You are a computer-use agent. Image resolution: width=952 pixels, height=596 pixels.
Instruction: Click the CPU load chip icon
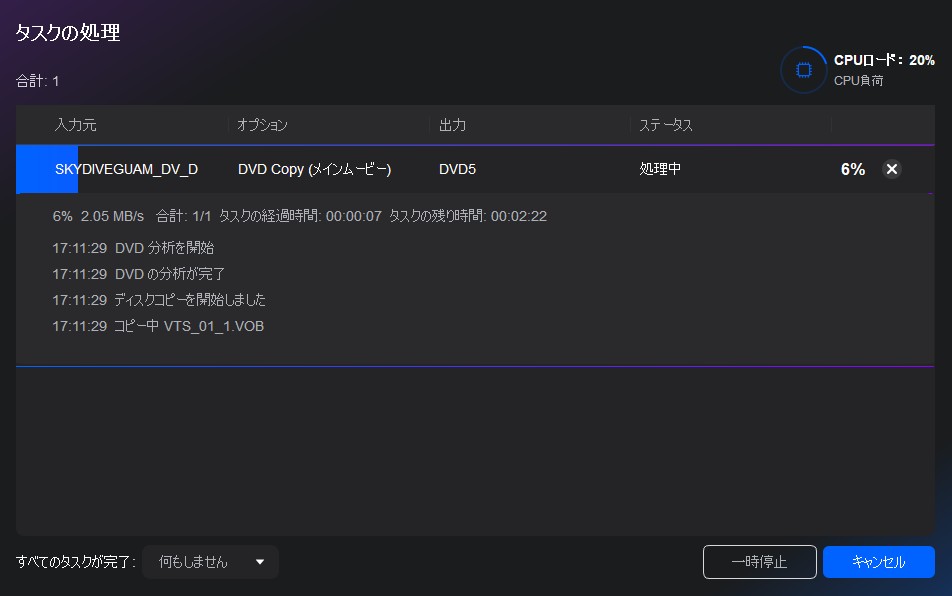pos(803,70)
